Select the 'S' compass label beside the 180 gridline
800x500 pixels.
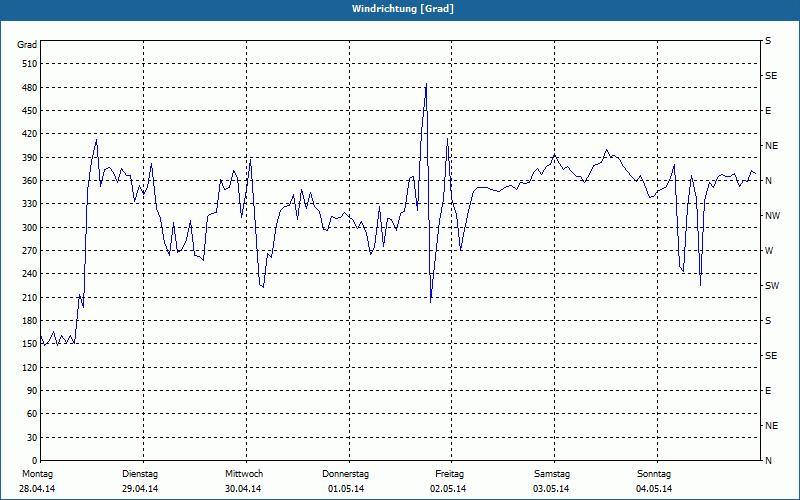coord(768,321)
